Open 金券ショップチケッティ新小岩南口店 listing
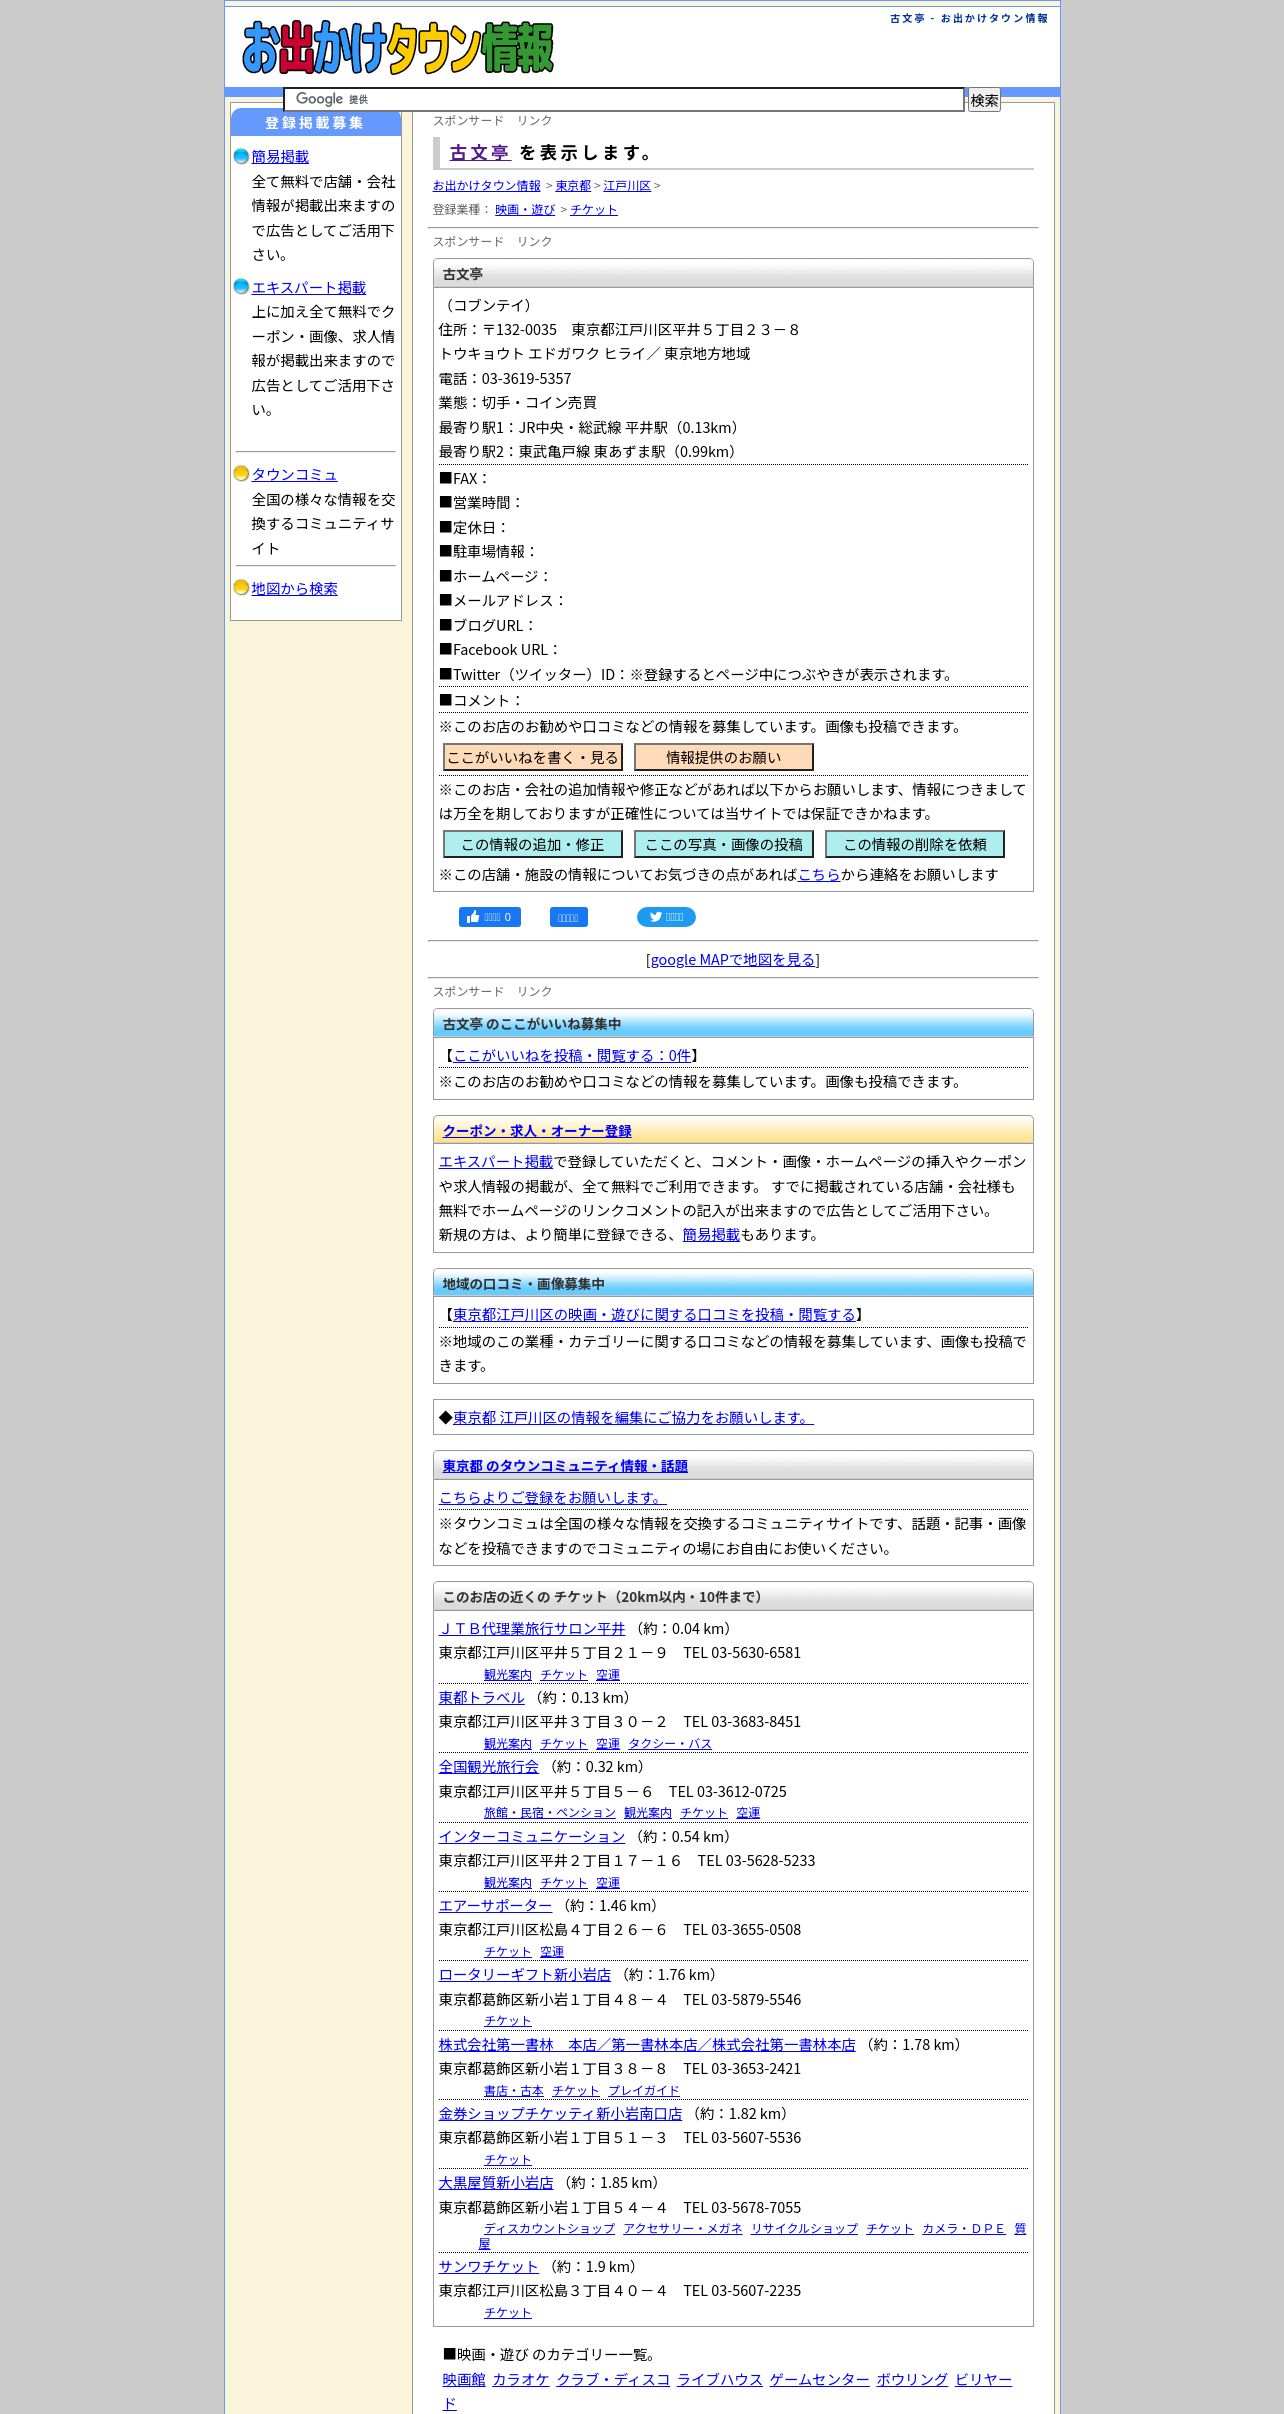Screen dimensions: 1284x2414 pyautogui.click(x=561, y=2114)
